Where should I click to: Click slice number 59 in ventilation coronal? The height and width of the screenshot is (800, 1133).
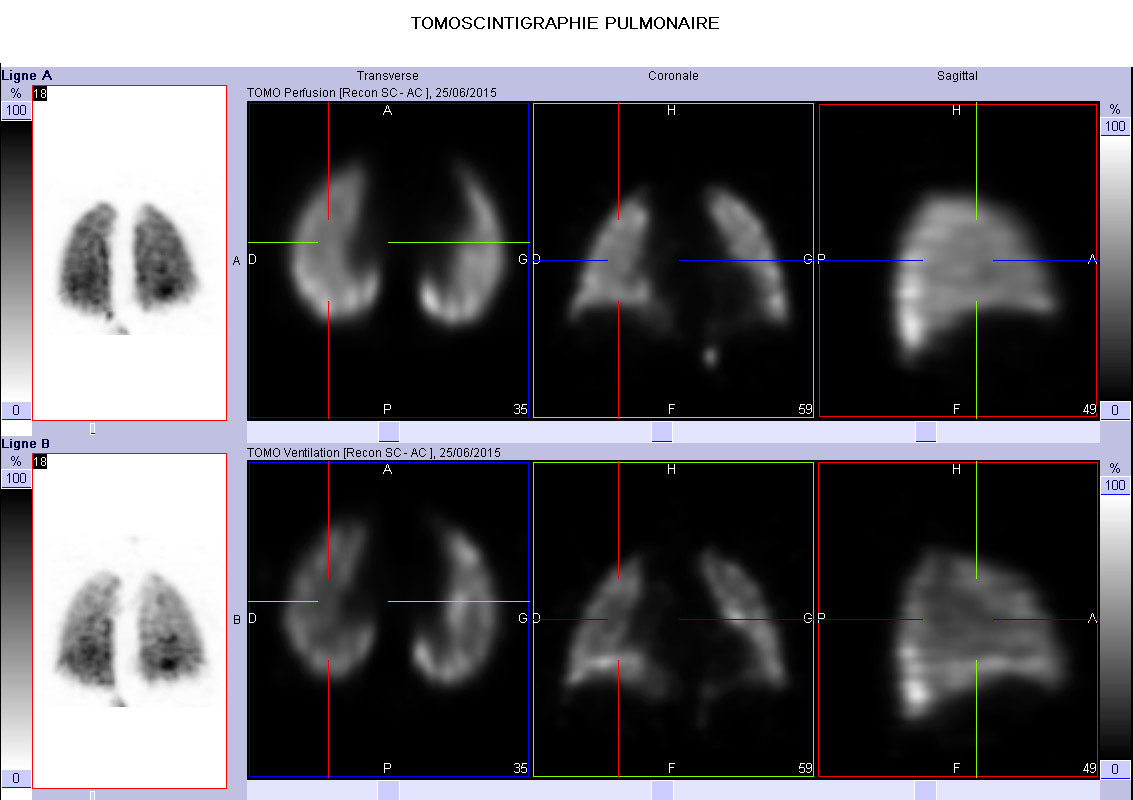tap(806, 769)
